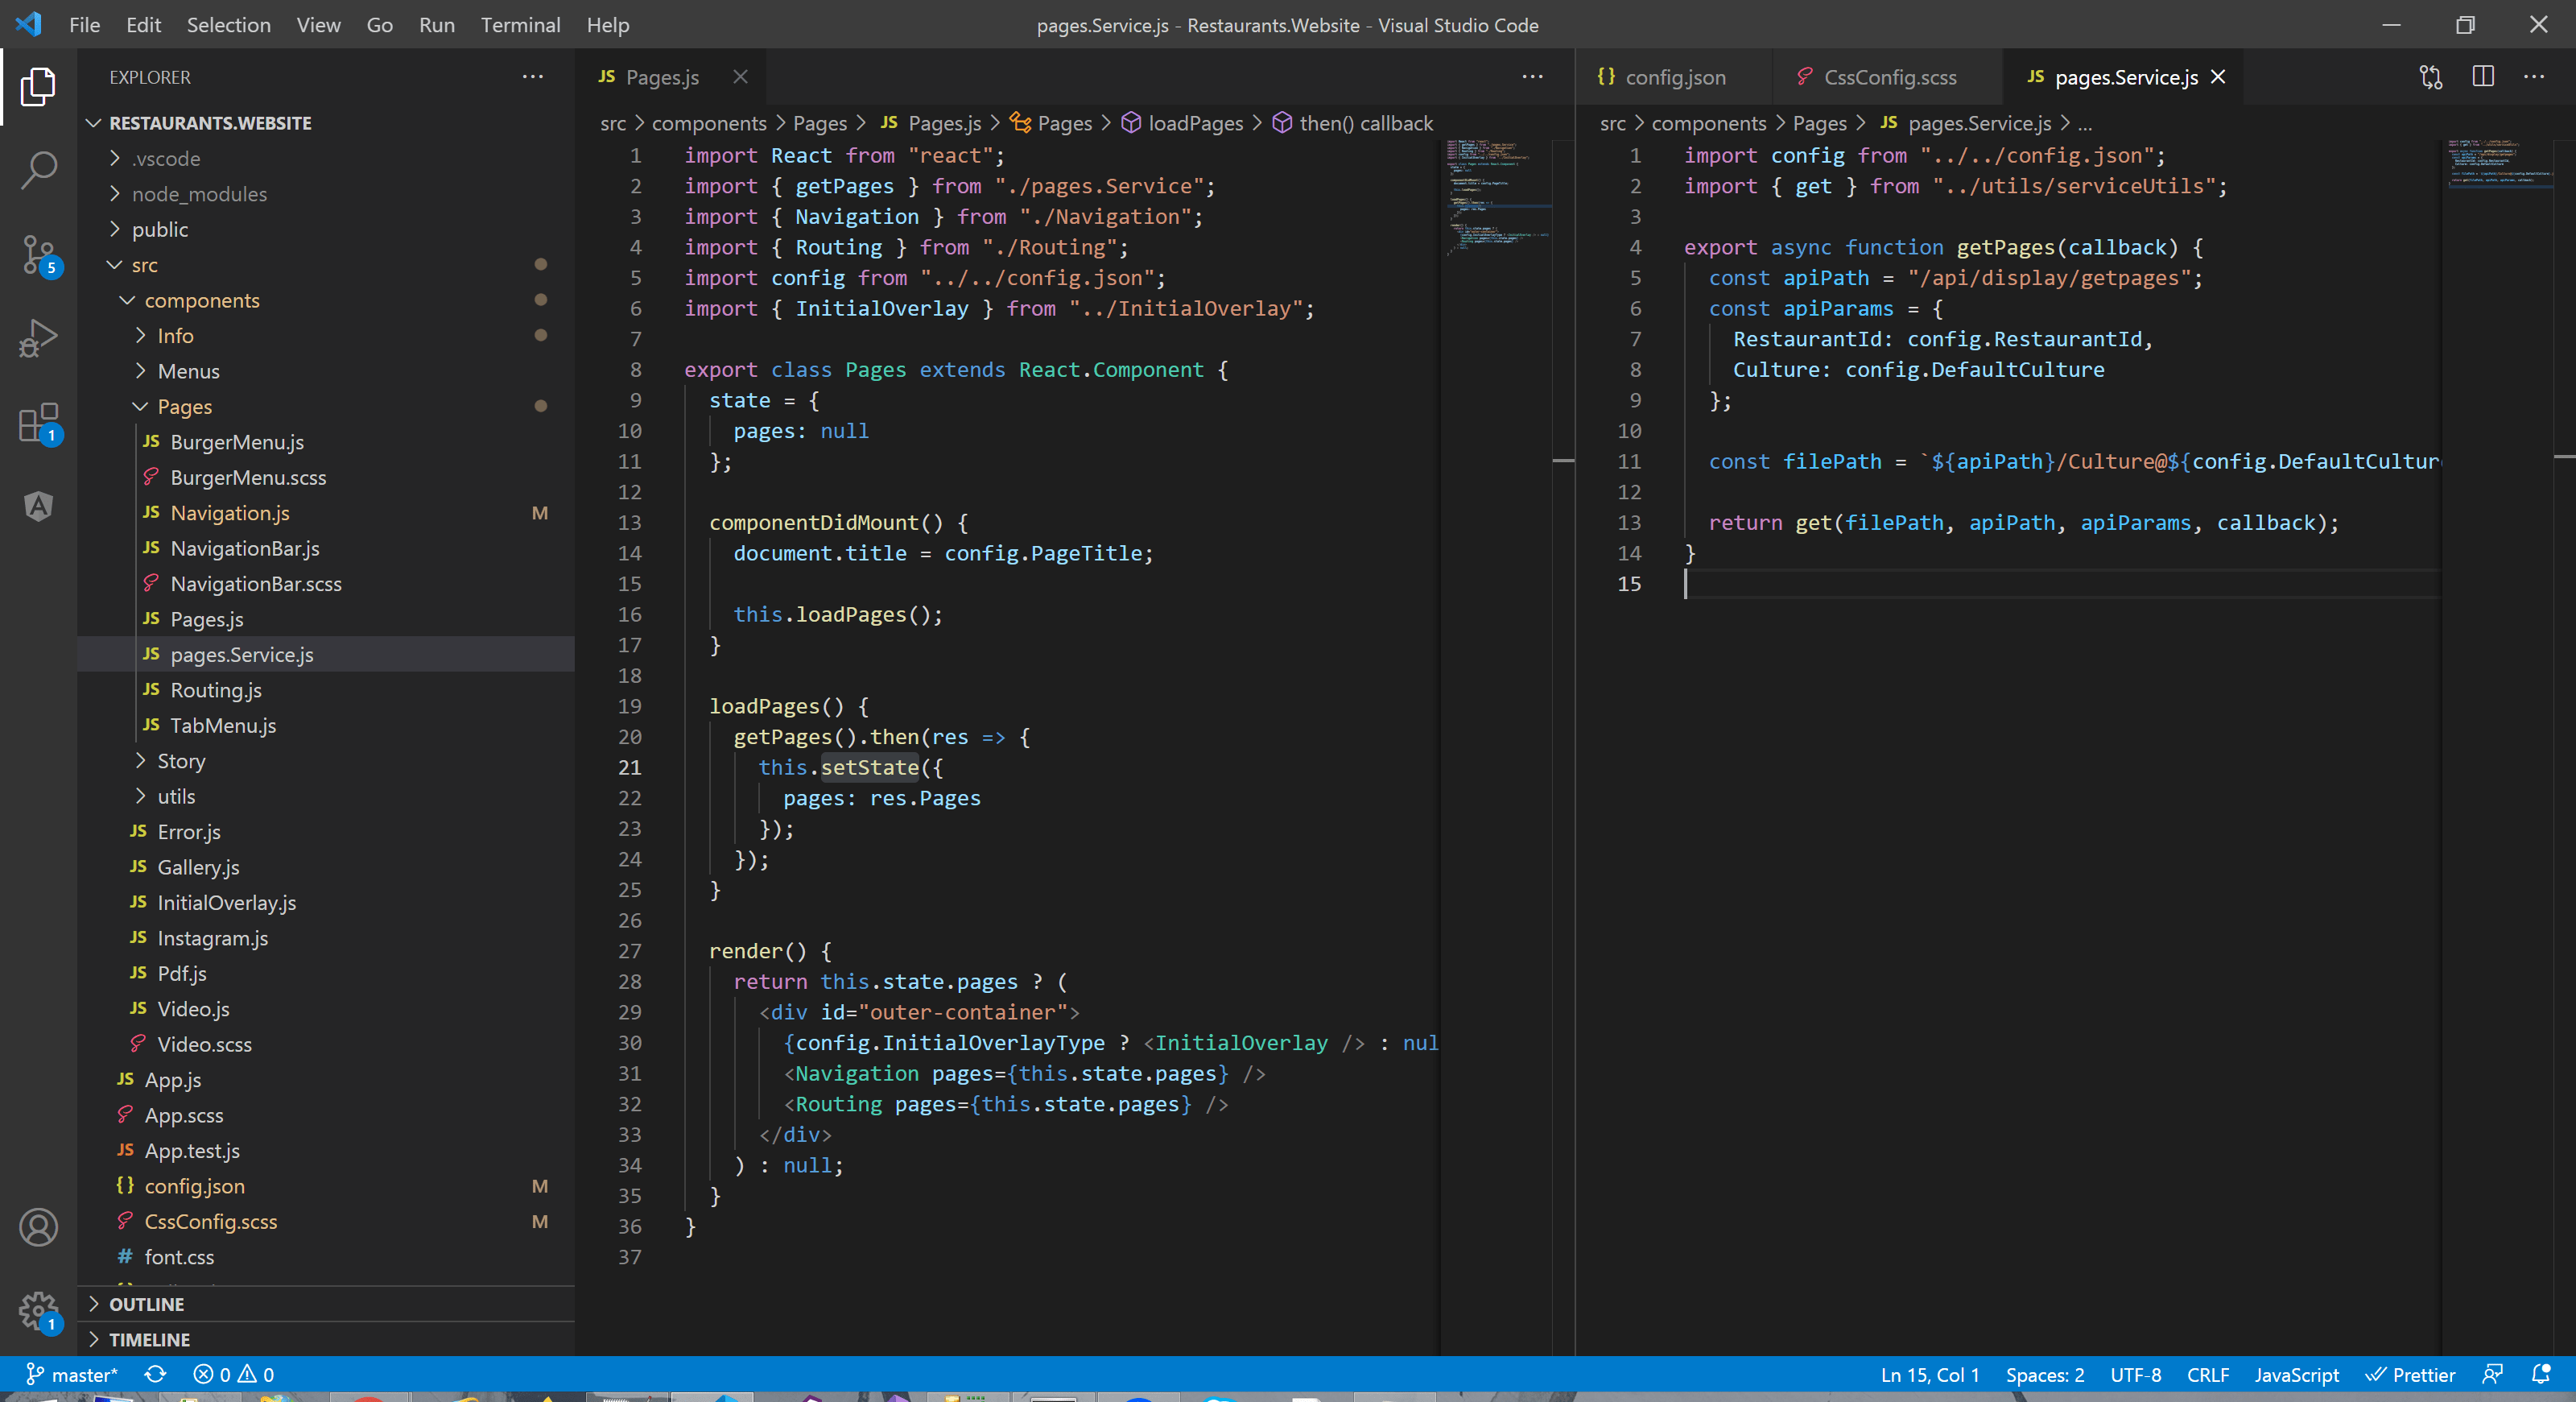Change encoding via UTF-8 status item
Viewport: 2576px width, 1402px height.
2135,1374
